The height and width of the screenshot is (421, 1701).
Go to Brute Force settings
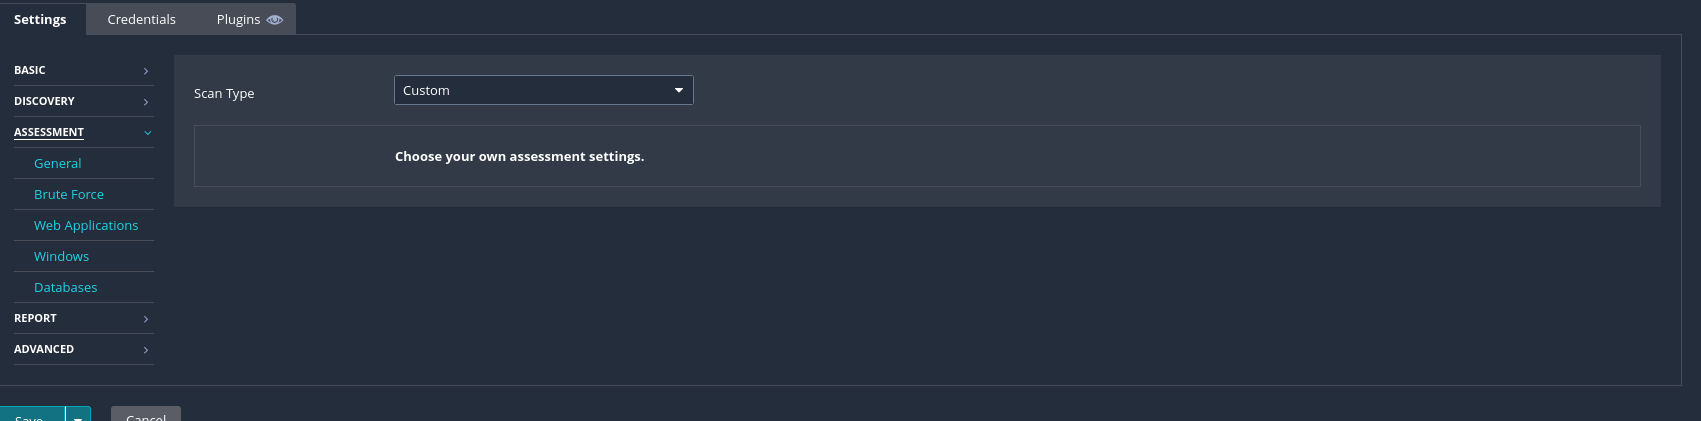coord(69,195)
